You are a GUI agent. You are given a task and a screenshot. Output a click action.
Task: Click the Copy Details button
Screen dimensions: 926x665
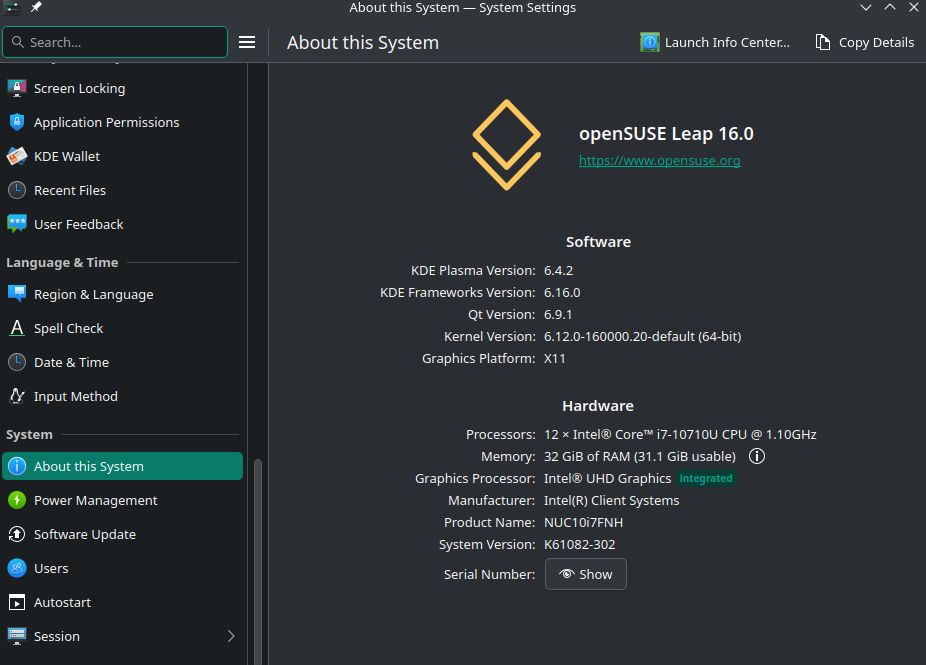click(x=865, y=42)
